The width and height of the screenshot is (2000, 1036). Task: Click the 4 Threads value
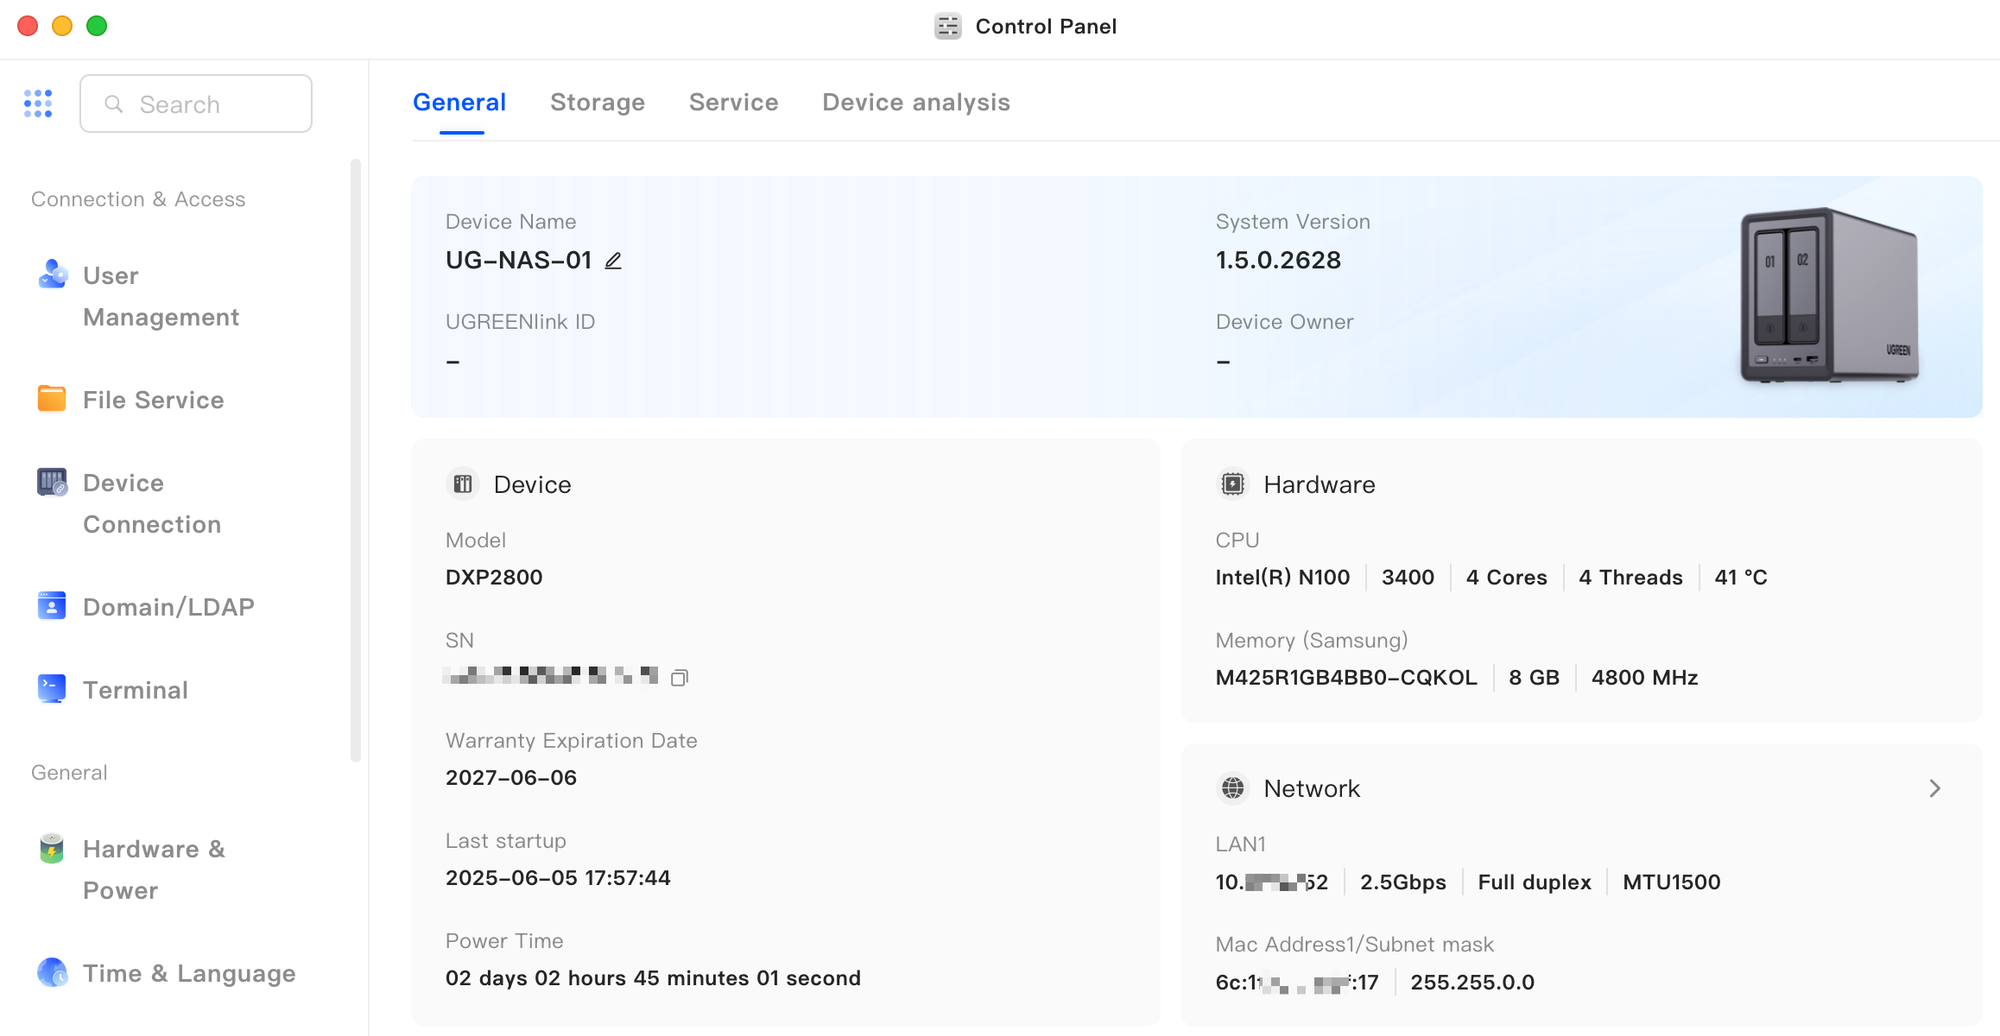[x=1630, y=577]
